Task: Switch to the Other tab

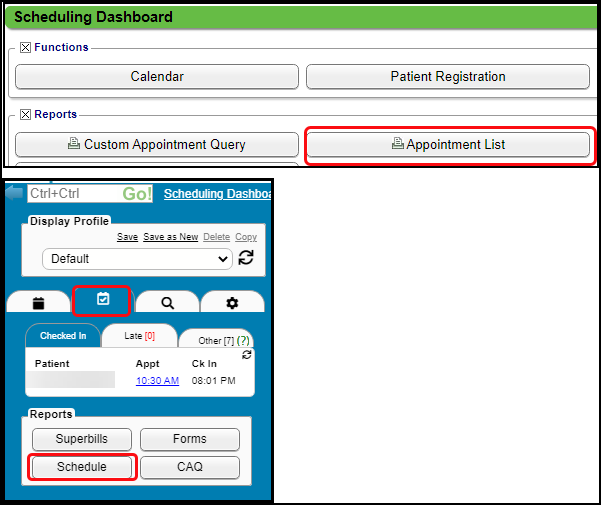Action: (216, 340)
